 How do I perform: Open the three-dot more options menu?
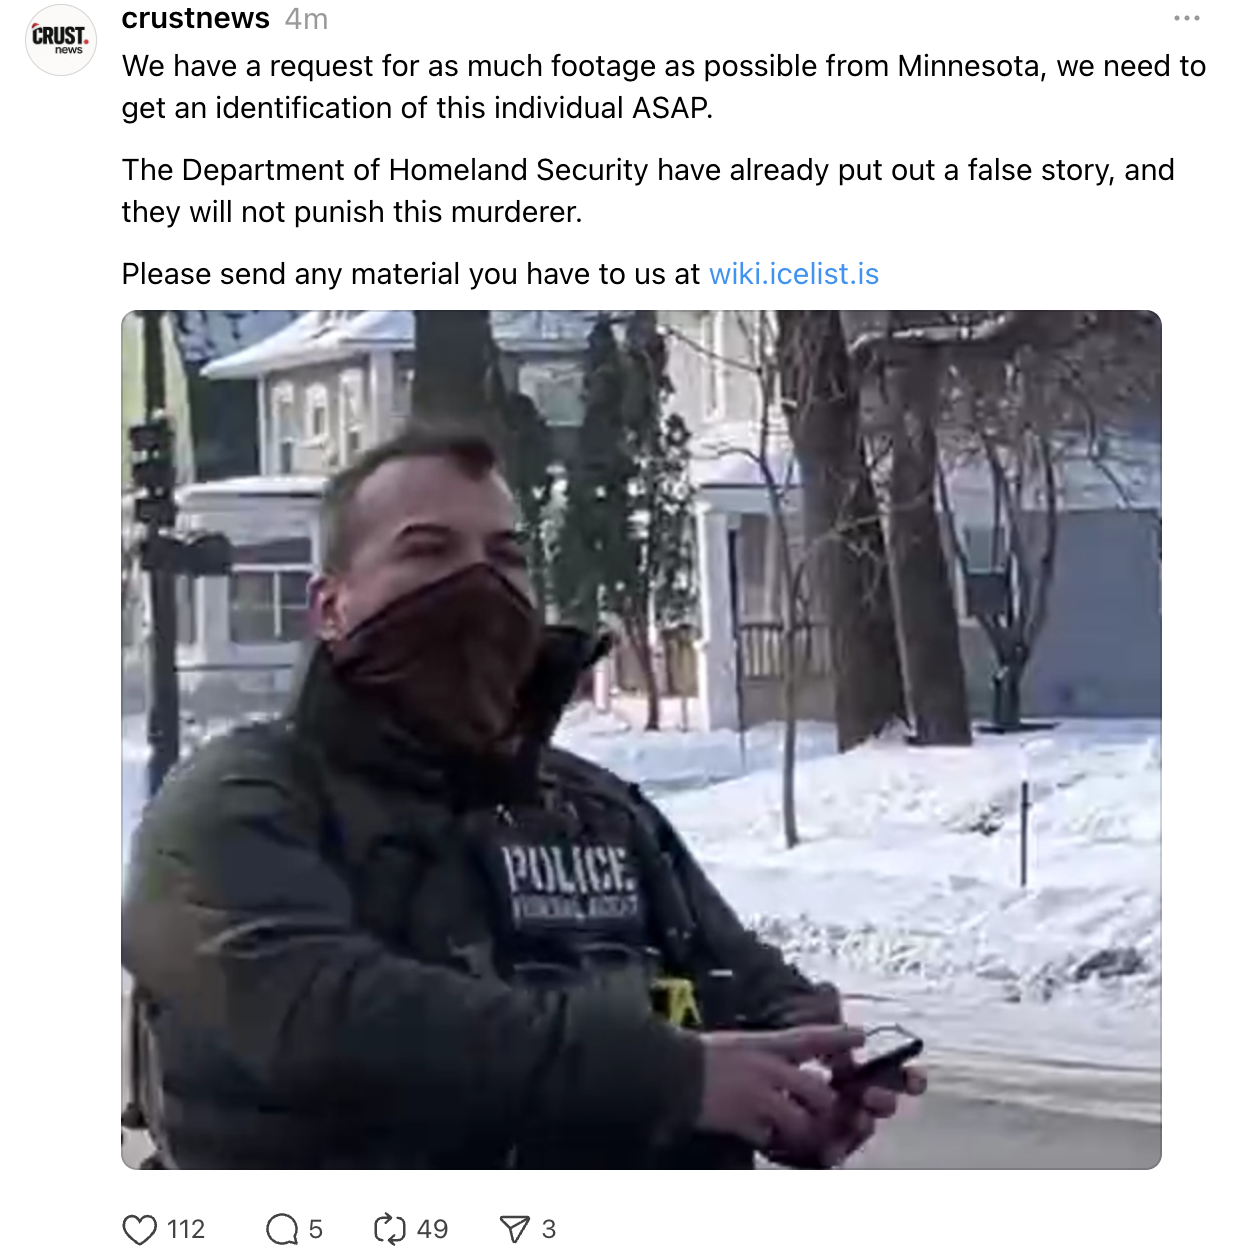click(1187, 18)
